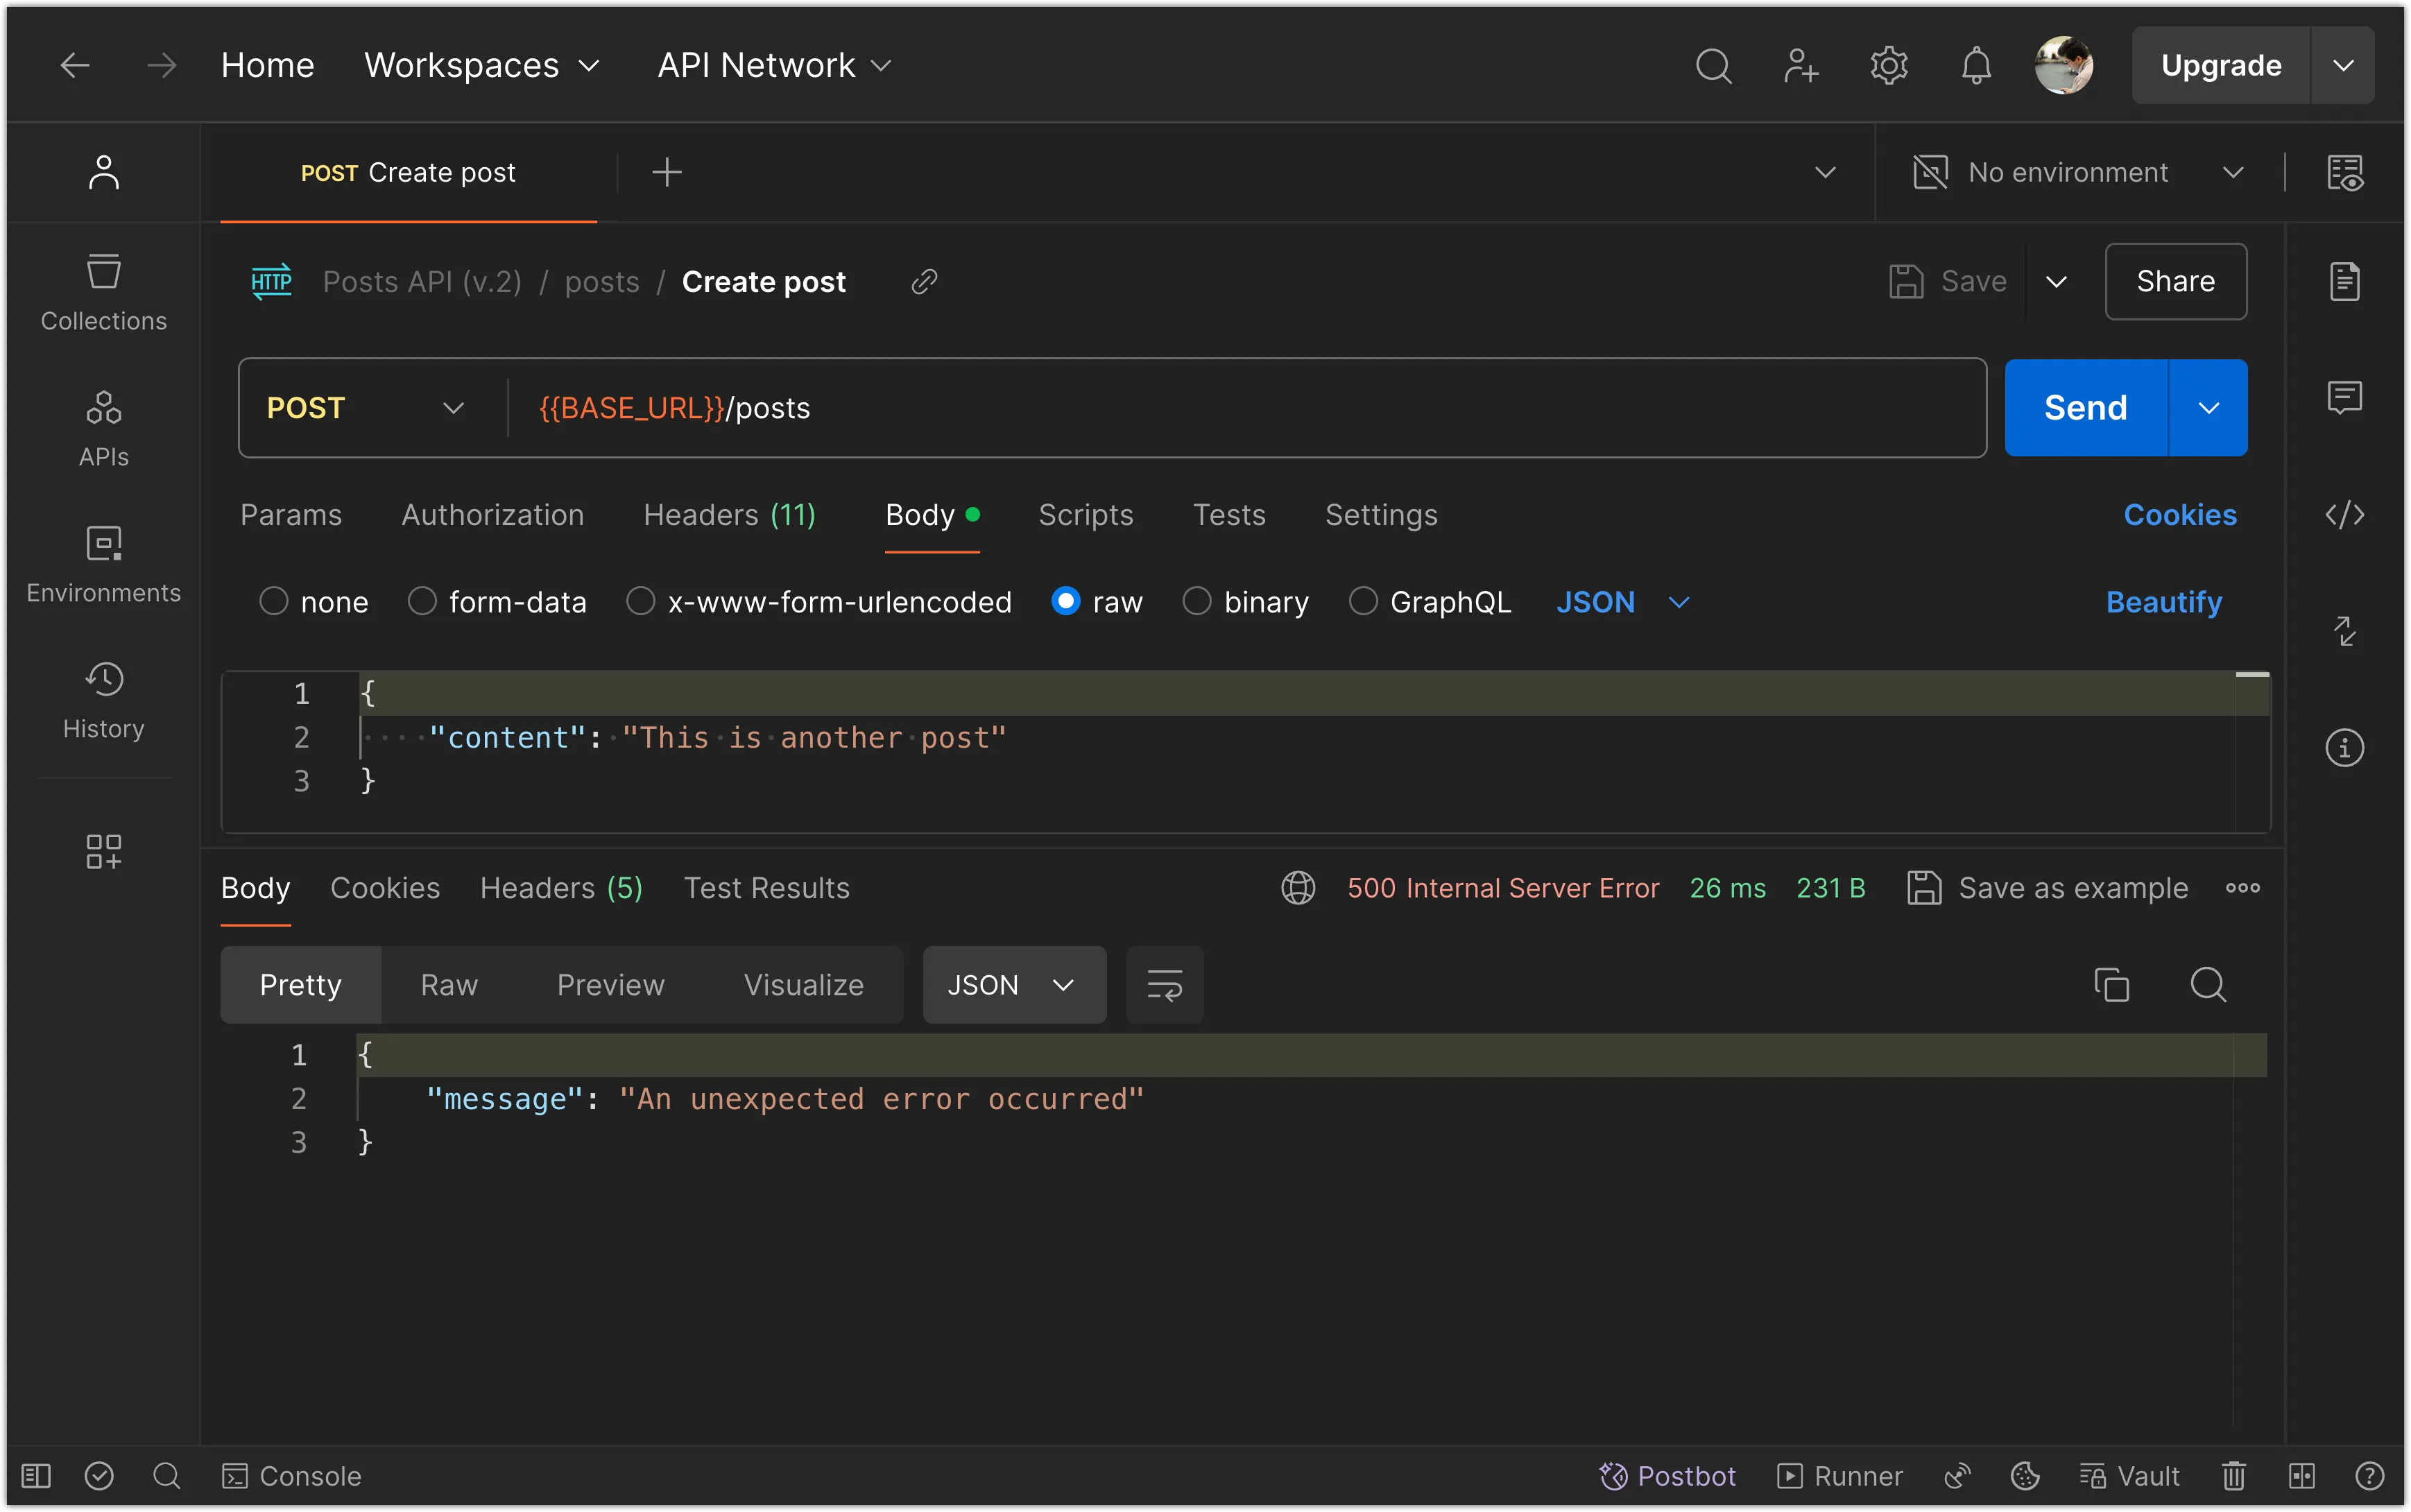
Task: Open APIs in the sidebar
Action: click(104, 429)
